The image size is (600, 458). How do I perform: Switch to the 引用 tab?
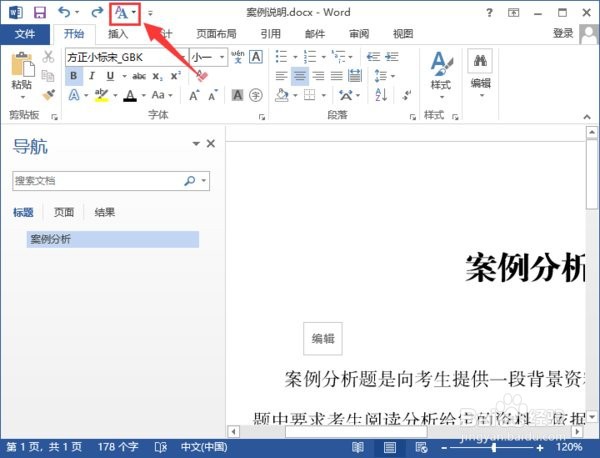[271, 34]
